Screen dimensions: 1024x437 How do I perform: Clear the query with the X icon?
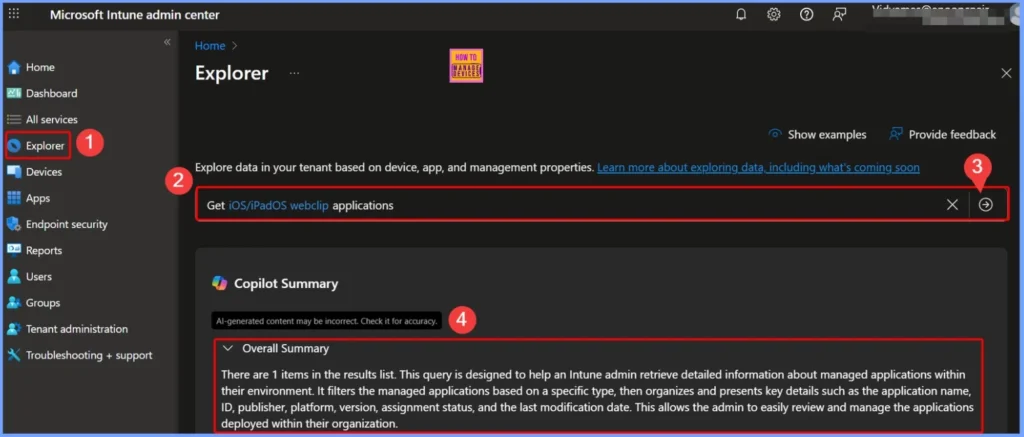pyautogui.click(x=953, y=205)
